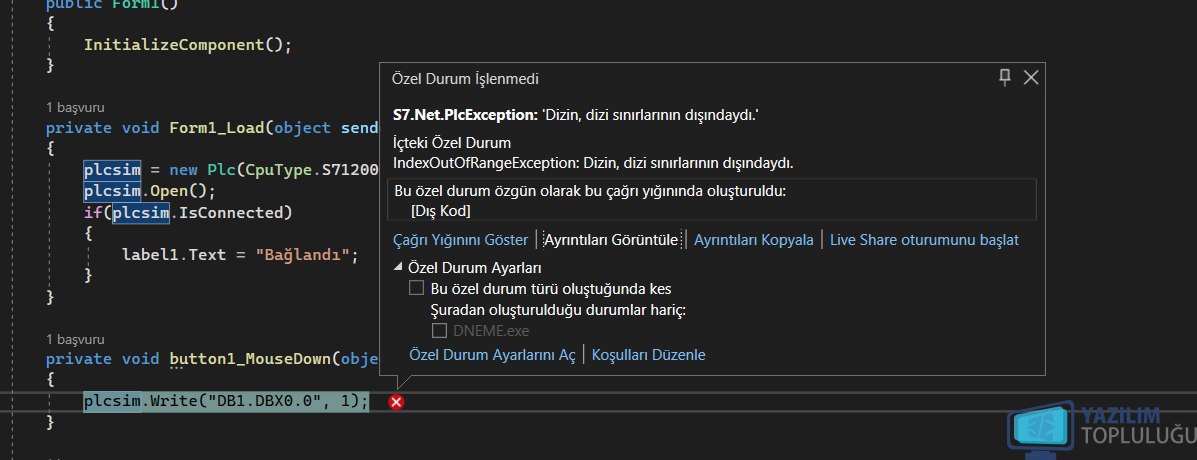Viewport: 1197px width, 460px height.
Task: Click the highlighted plcsim.Write code line
Action: tap(226, 401)
